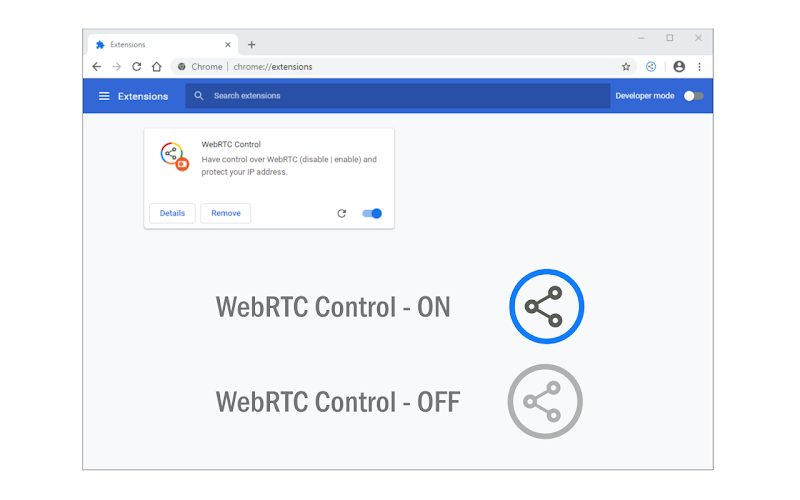Enable Developer mode toggle
800x500 pixels.
(693, 96)
